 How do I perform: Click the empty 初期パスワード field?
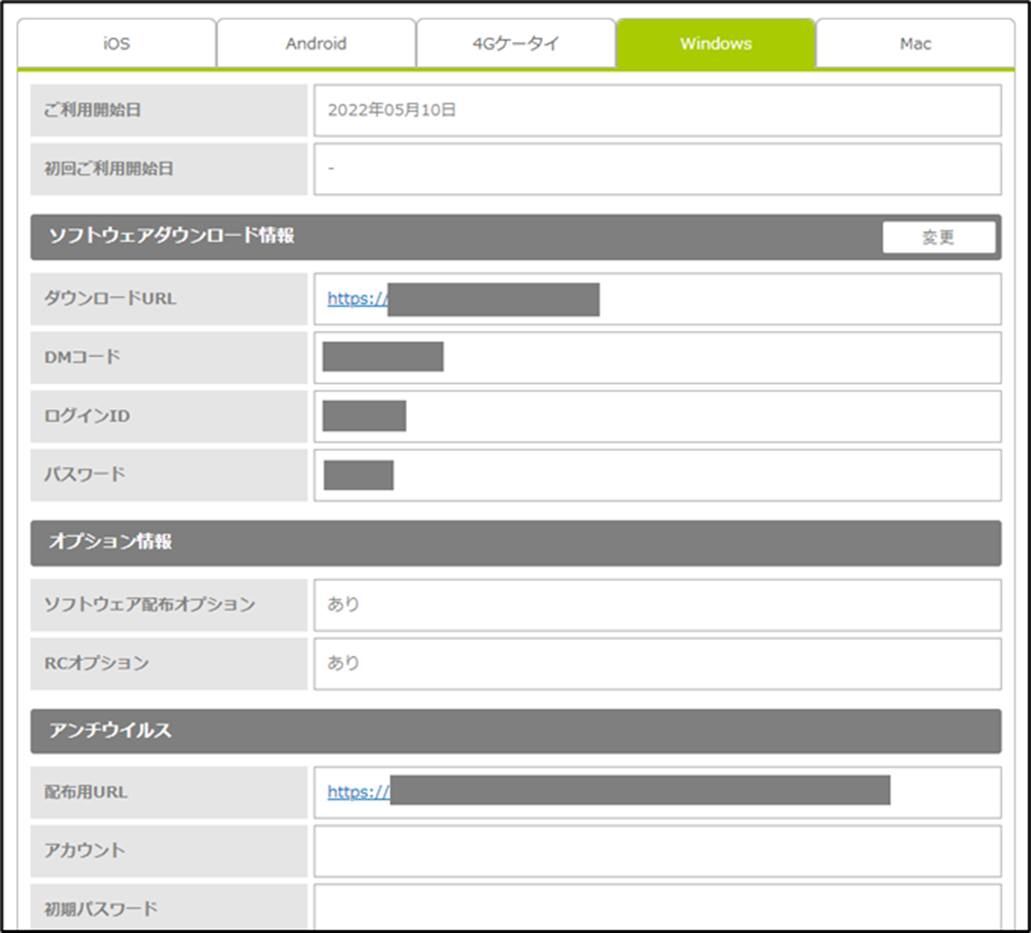coord(657,908)
